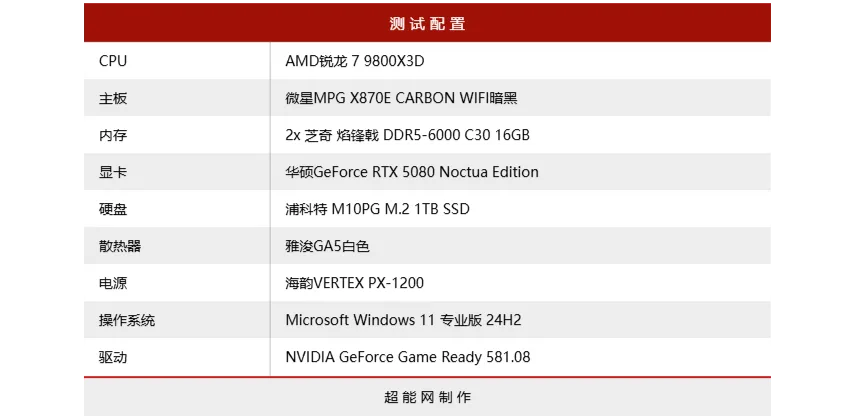
Task: Click the Microsoft Windows 11 专业版 24H2 text
Action: [x=403, y=320]
